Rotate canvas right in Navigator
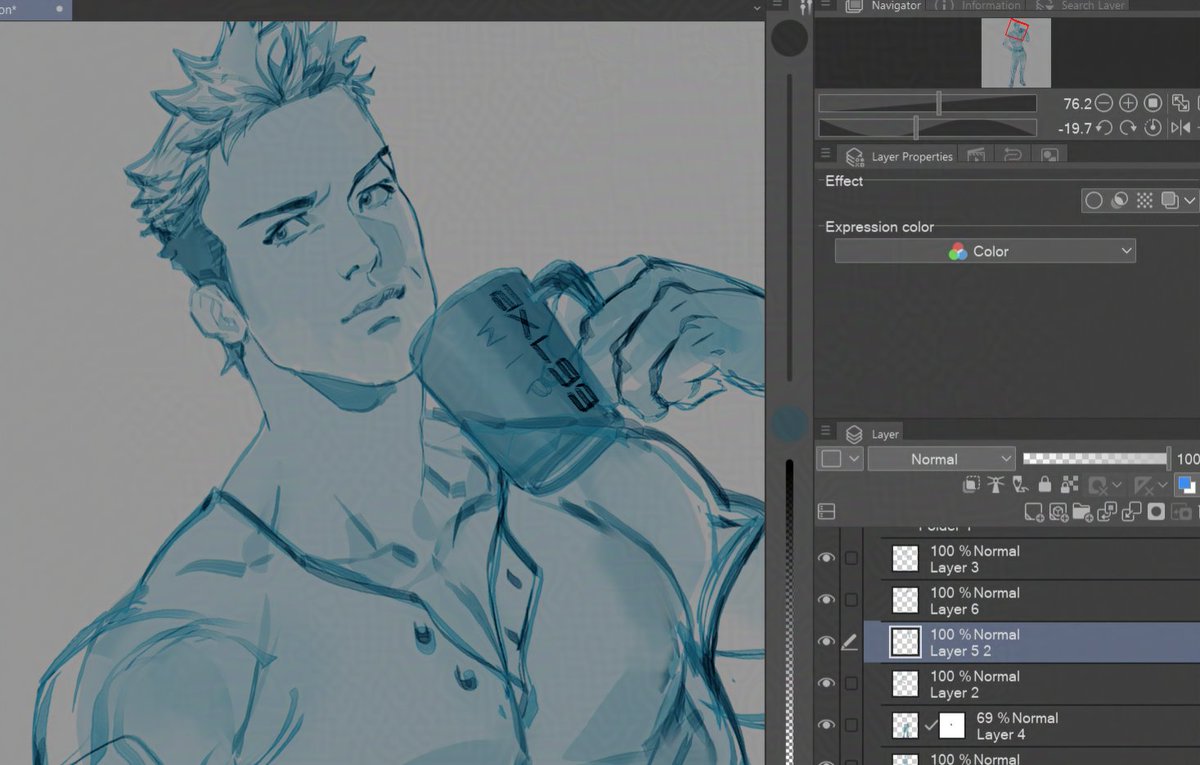The width and height of the screenshot is (1200, 765). pos(1128,128)
